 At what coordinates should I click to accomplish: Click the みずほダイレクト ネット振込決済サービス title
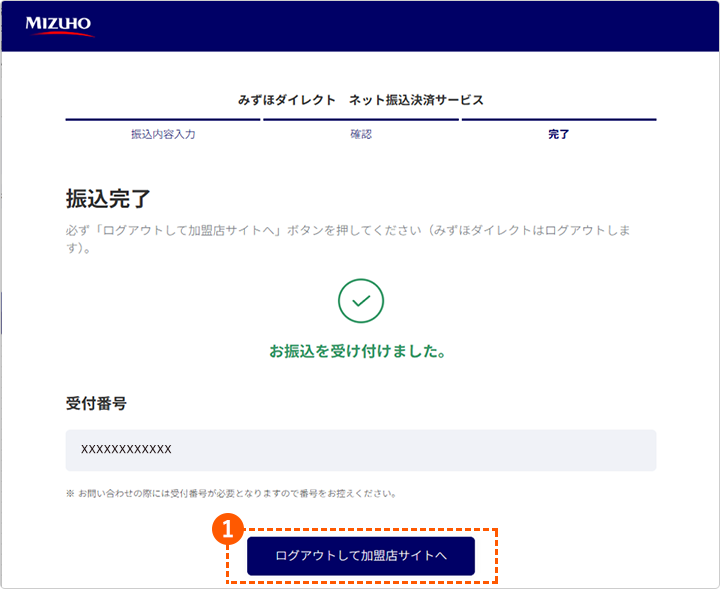pos(361,100)
